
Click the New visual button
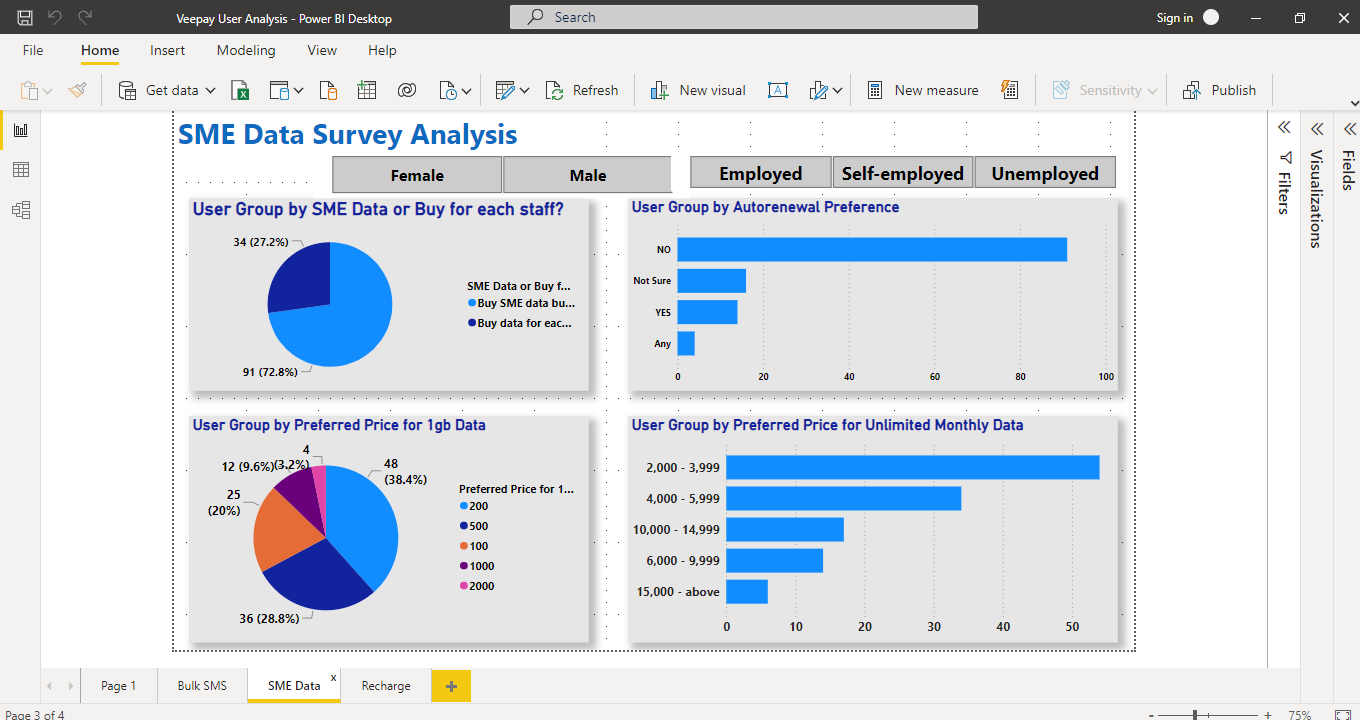(698, 90)
